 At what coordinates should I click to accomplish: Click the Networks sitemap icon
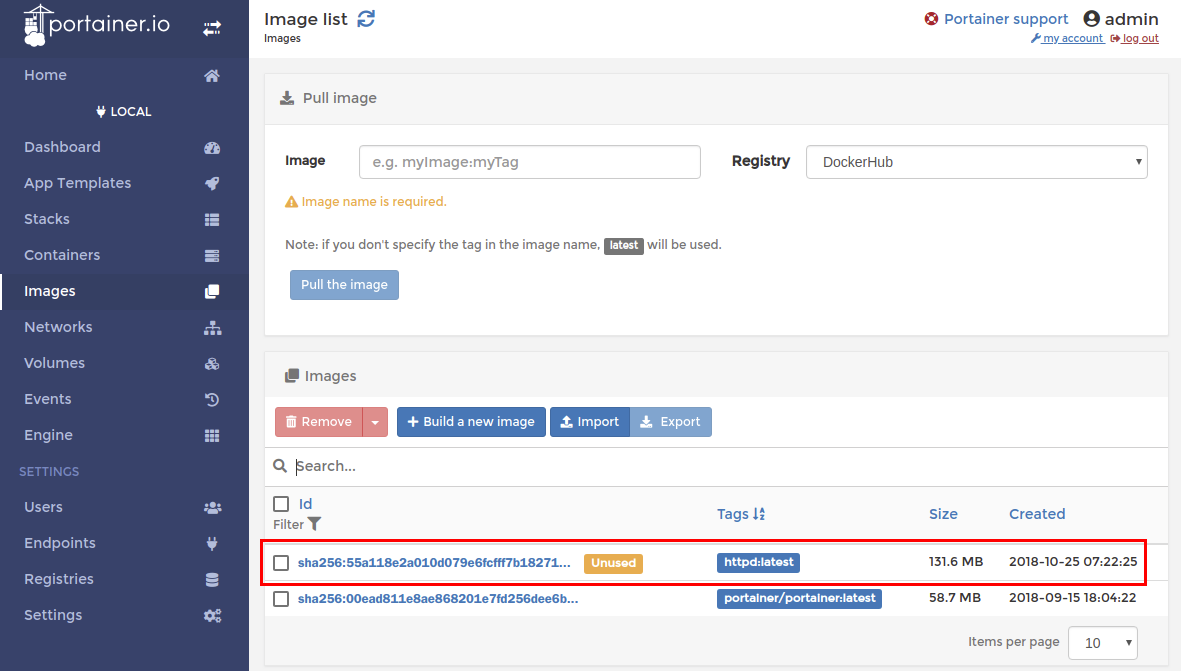(212, 328)
